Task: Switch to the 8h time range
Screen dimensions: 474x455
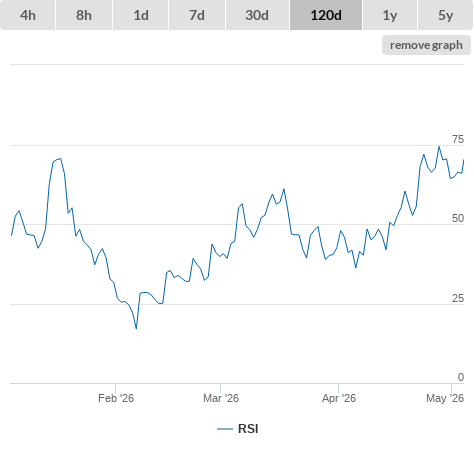Action: point(84,15)
